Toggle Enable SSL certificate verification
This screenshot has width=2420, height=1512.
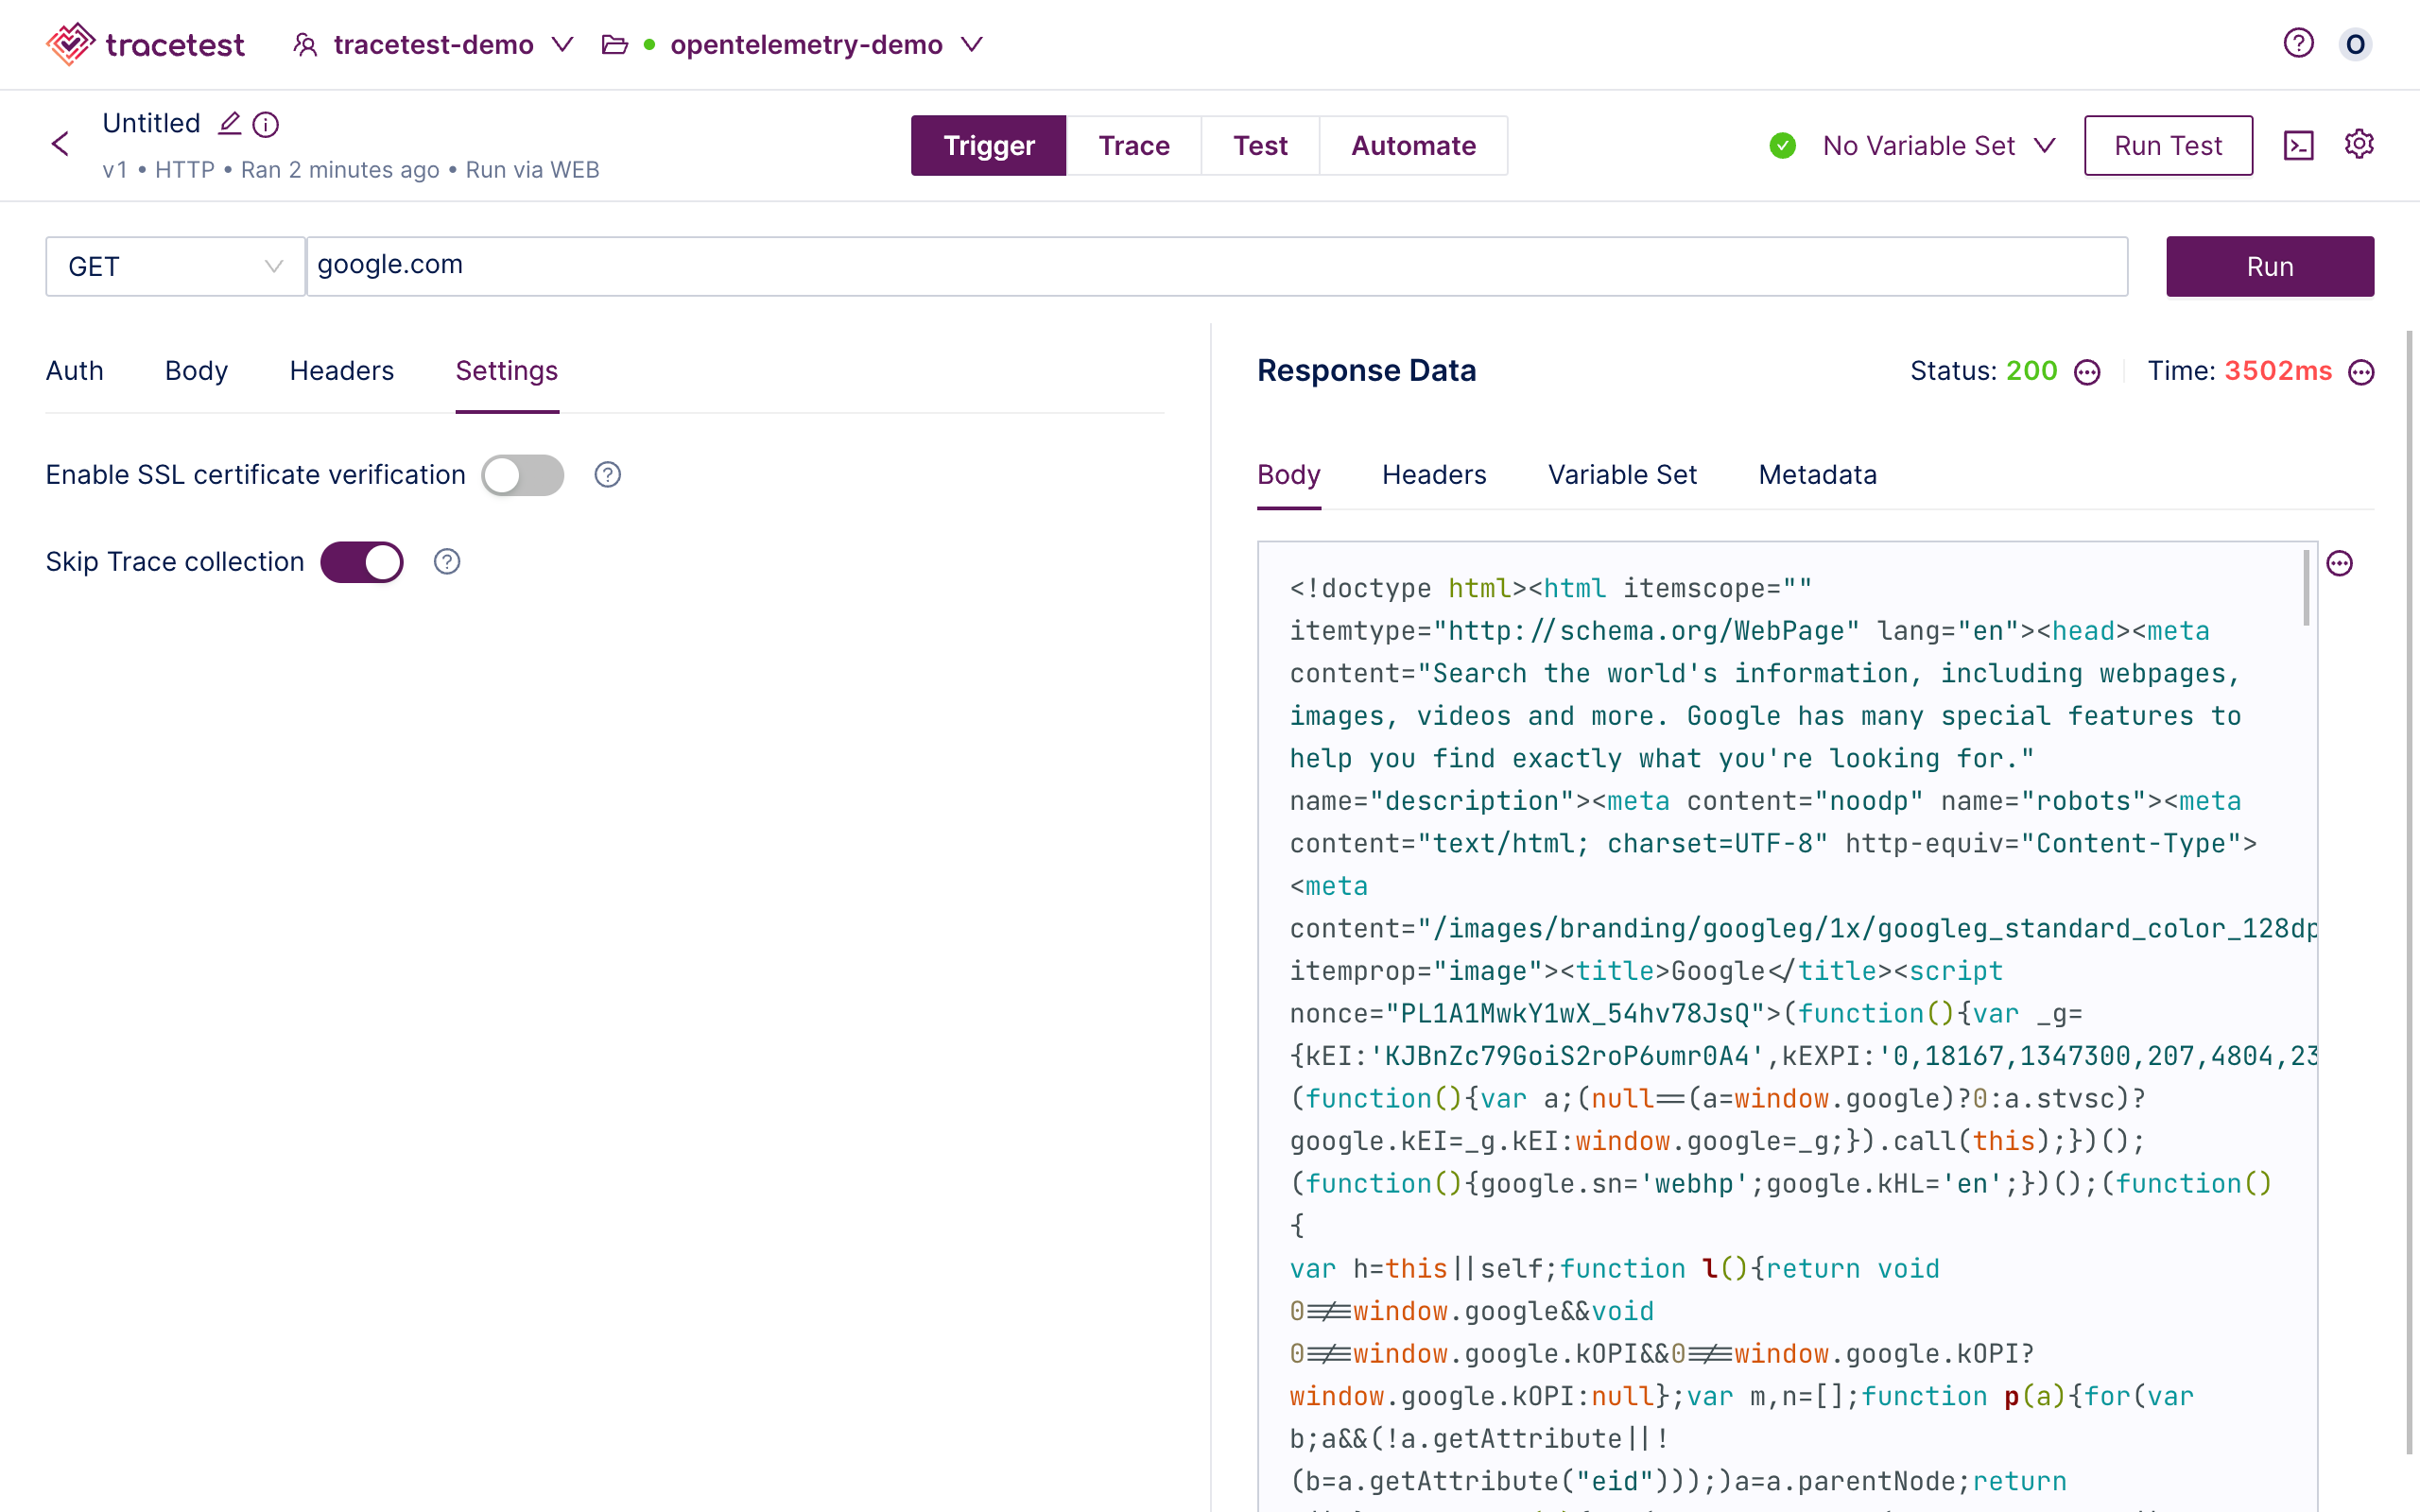[x=522, y=475]
